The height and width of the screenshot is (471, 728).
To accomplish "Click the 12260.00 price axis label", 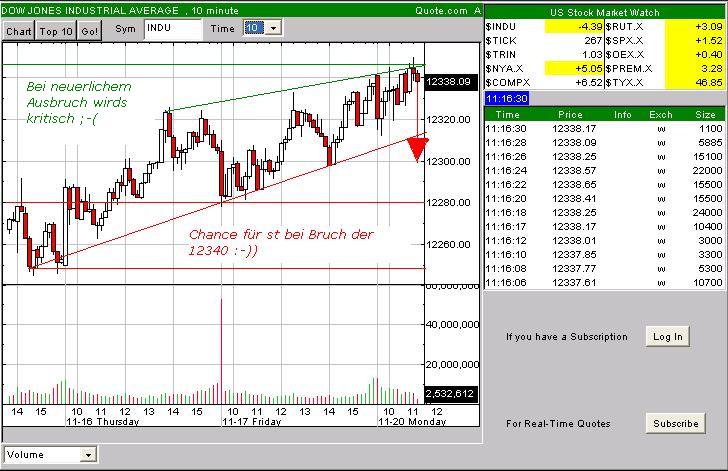I will (448, 244).
